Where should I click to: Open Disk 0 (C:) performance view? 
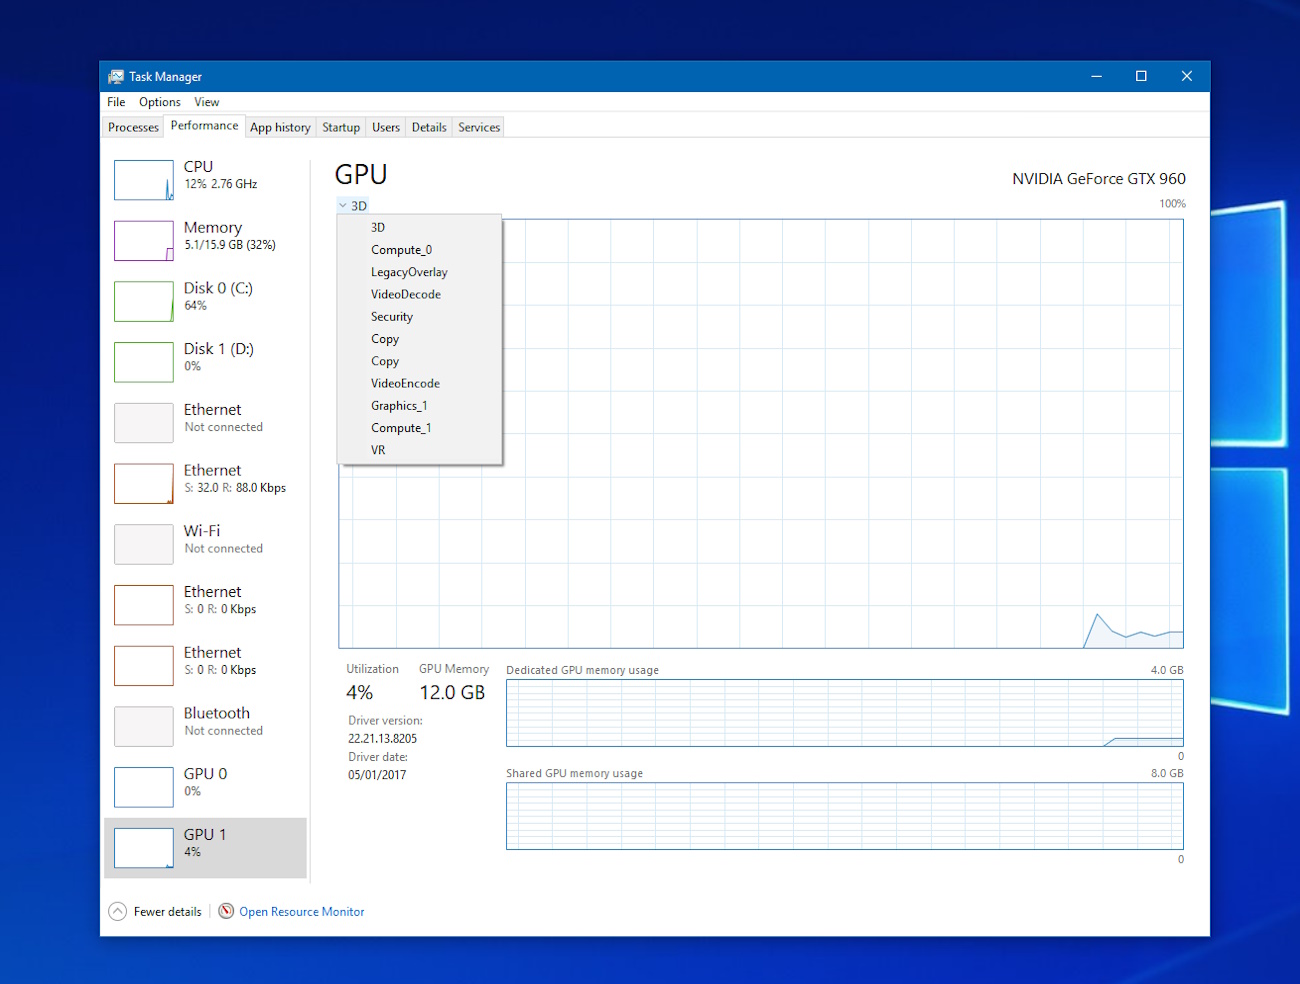click(x=205, y=301)
